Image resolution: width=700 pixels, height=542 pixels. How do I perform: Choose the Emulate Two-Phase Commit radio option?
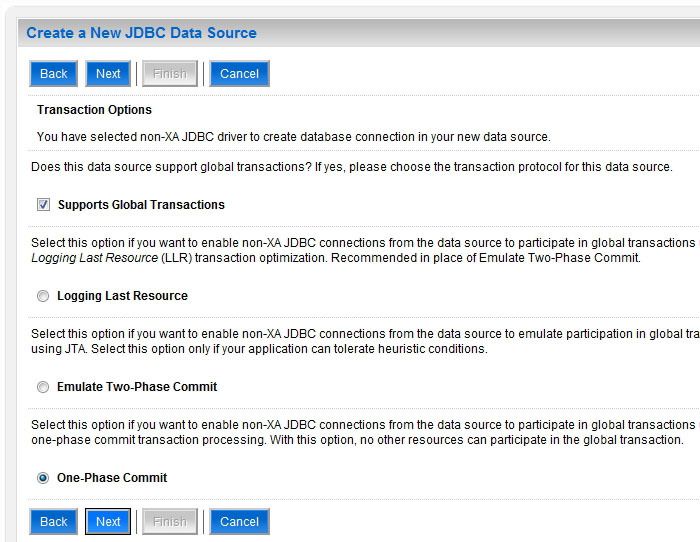(43, 387)
